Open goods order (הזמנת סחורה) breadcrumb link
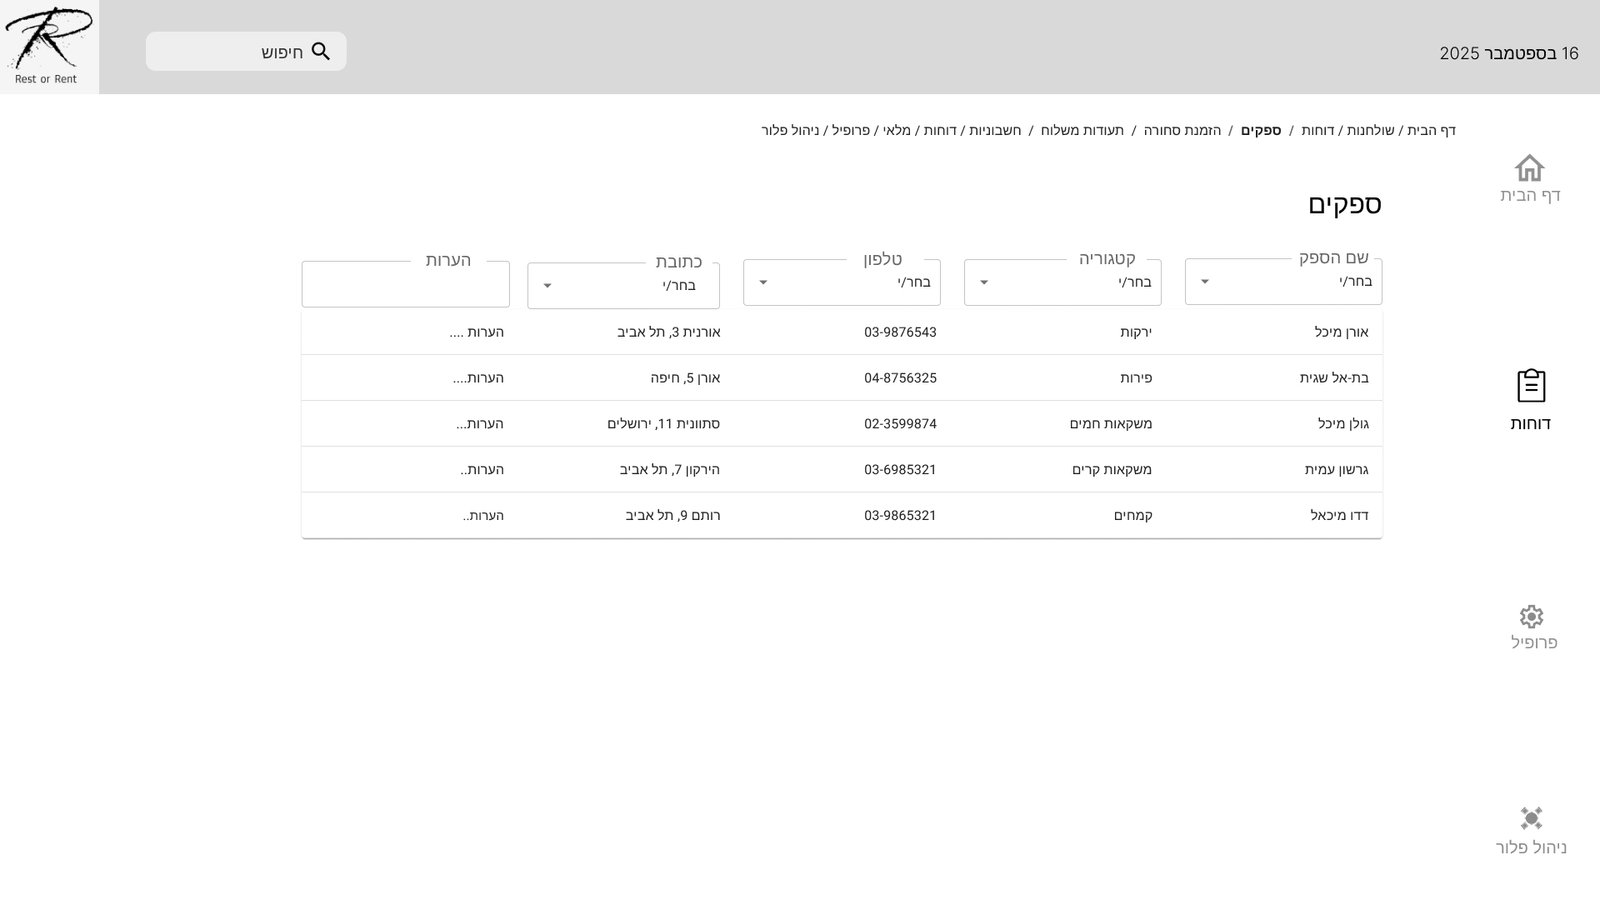 coord(1182,130)
